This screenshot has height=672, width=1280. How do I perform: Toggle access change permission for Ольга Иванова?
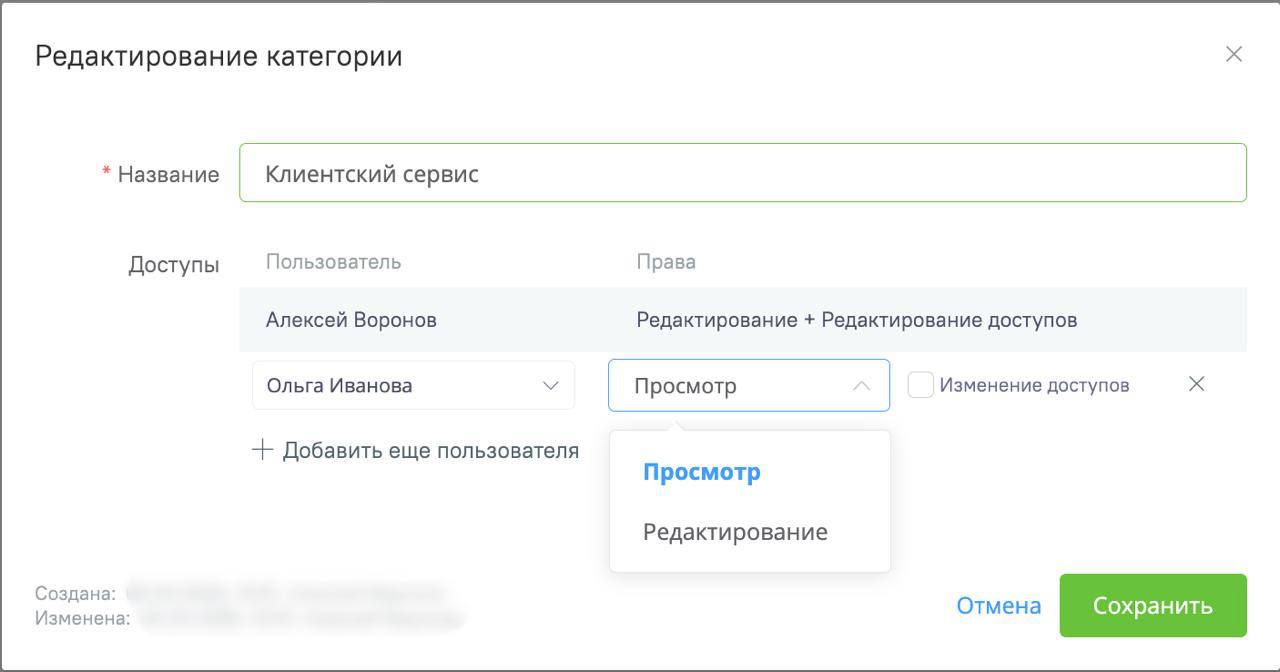(x=920, y=384)
